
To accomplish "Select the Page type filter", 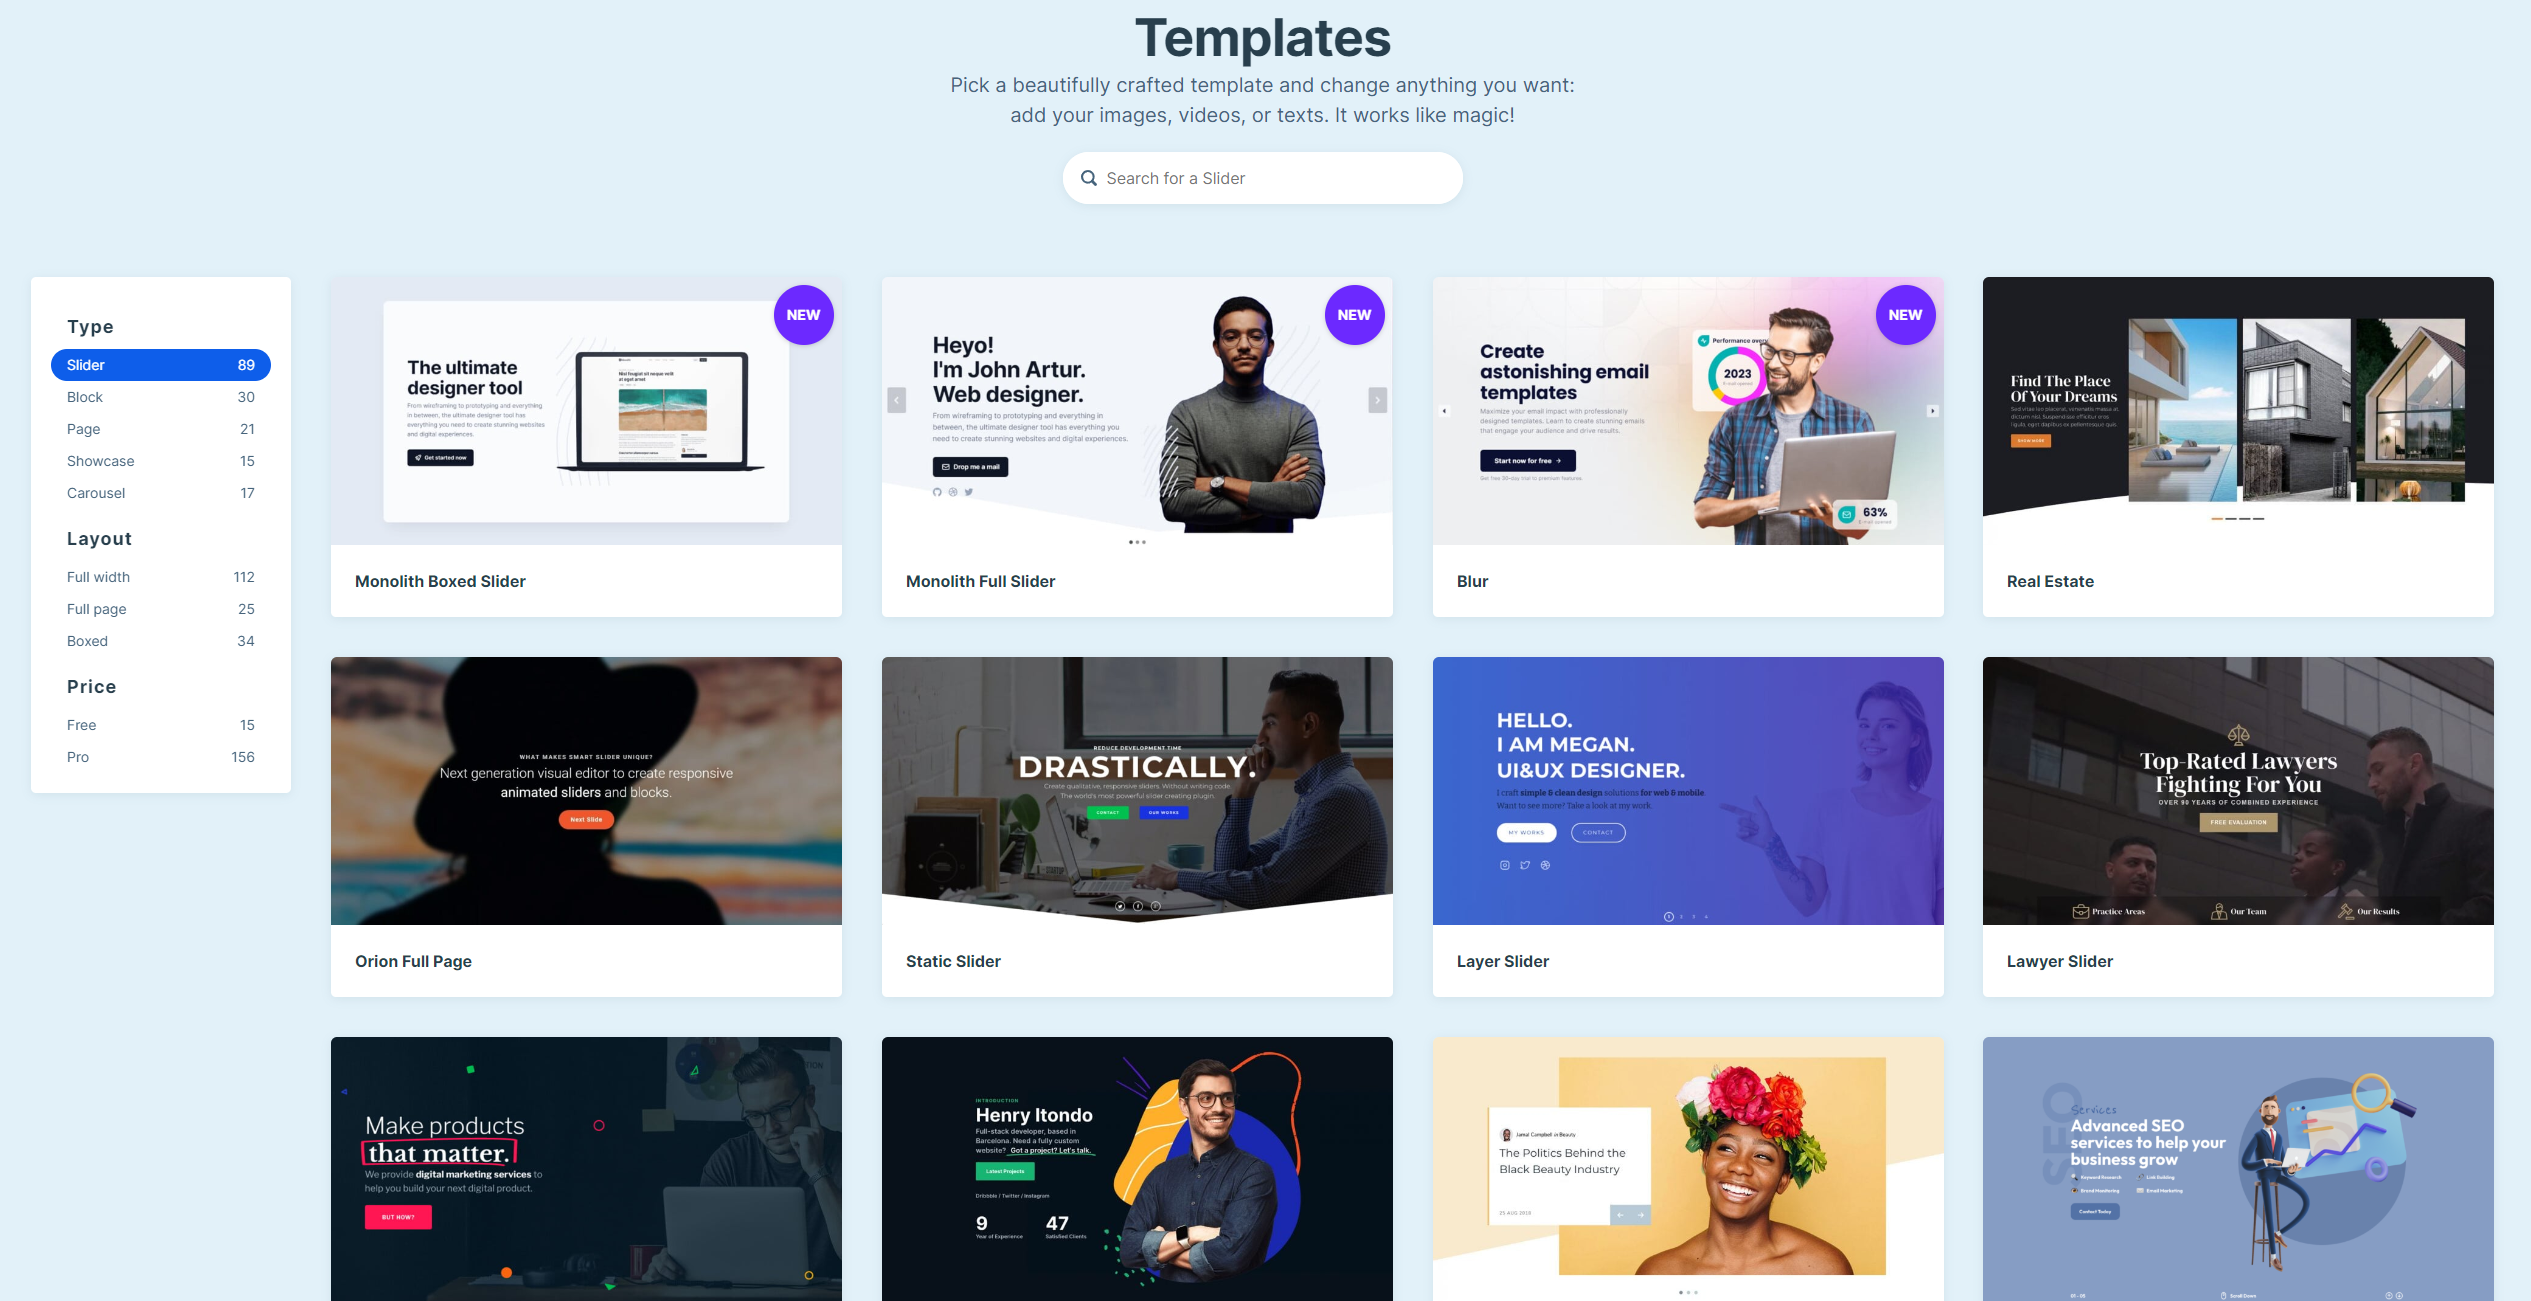I will tap(81, 428).
